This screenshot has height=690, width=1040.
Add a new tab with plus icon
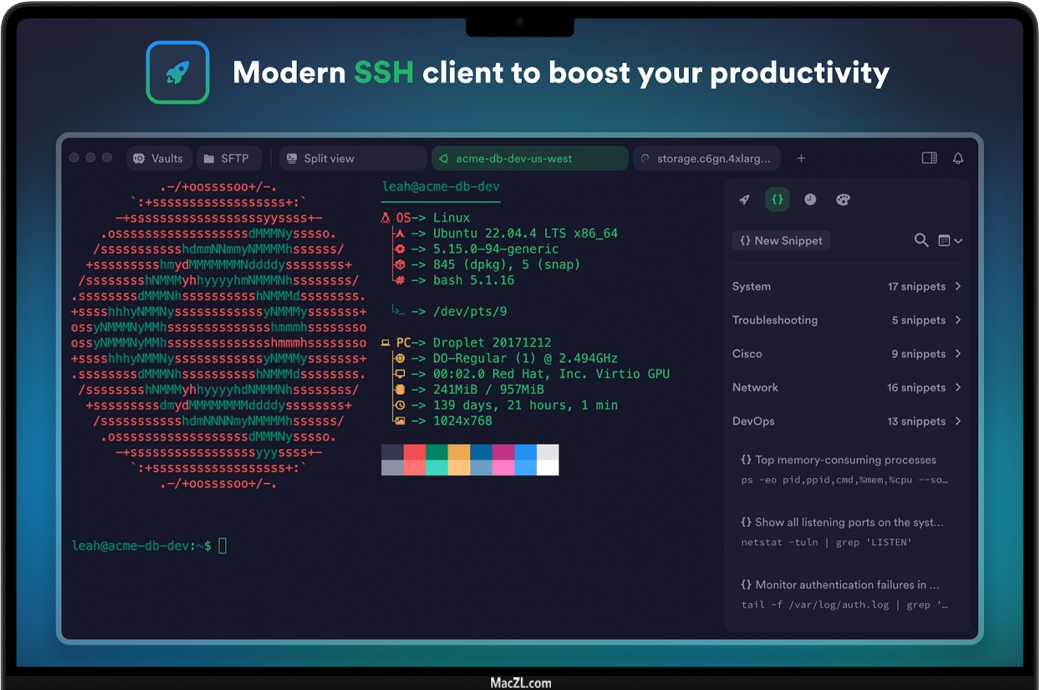(x=801, y=158)
